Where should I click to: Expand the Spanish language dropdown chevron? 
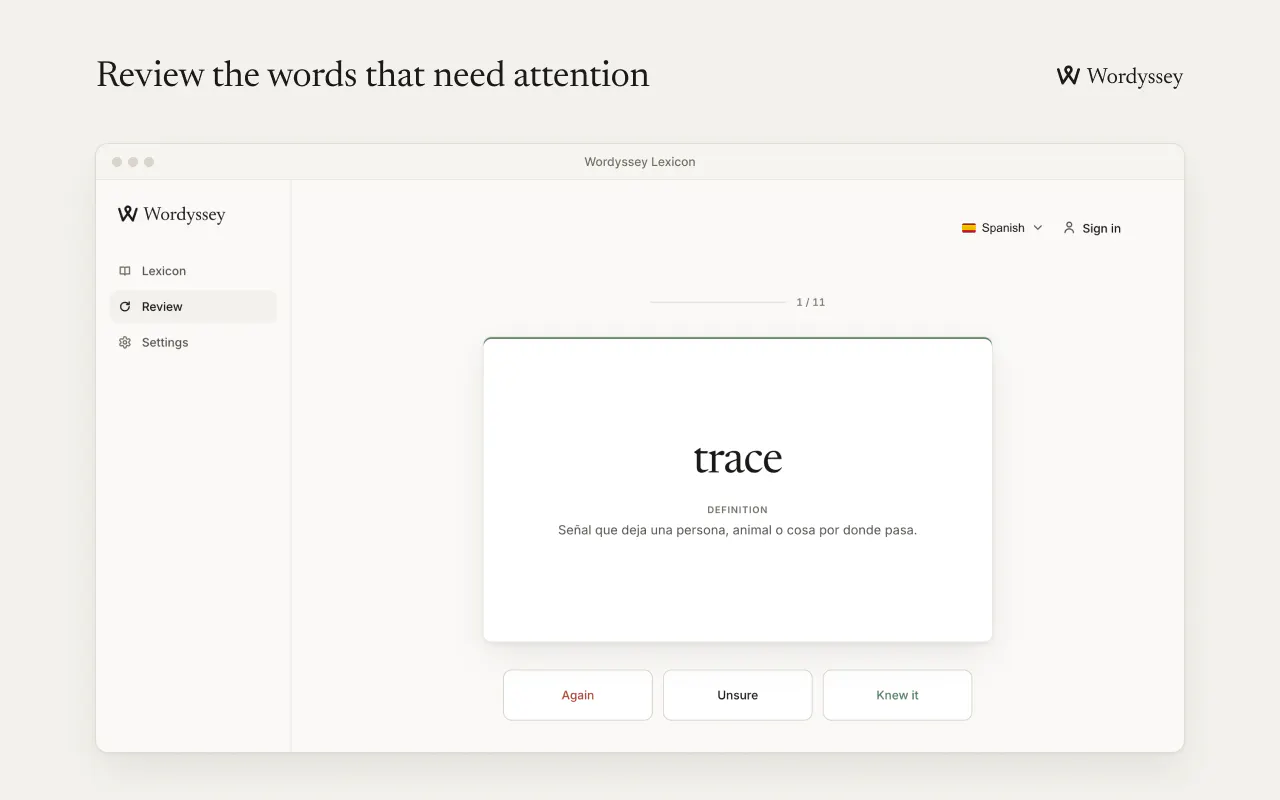1038,228
